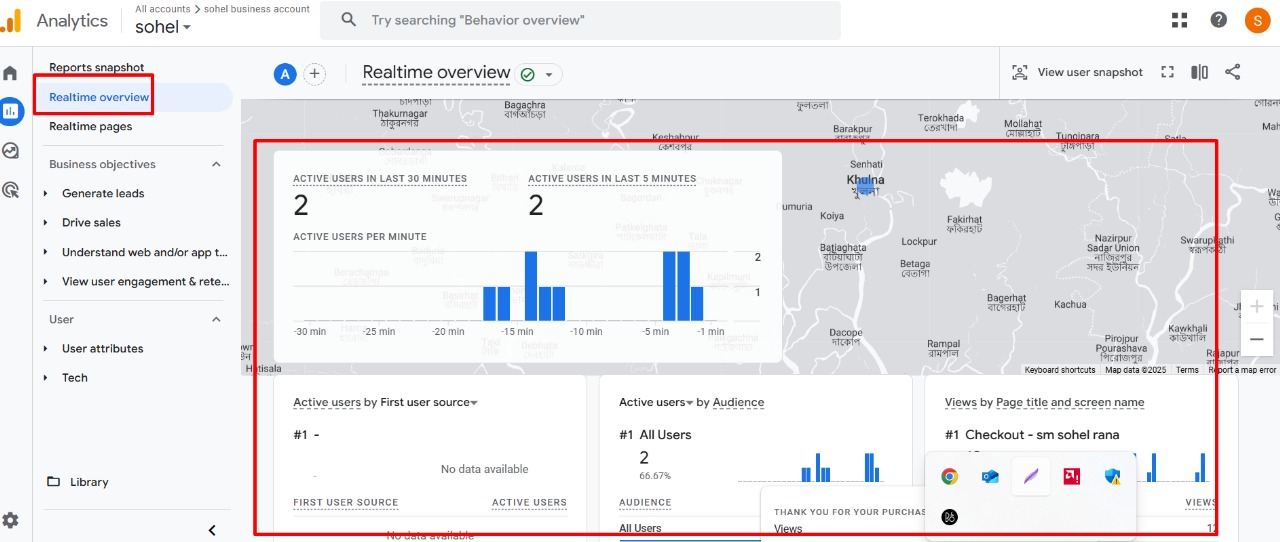Enter full screen mode for the report
The height and width of the screenshot is (542, 1280).
[x=1167, y=72]
